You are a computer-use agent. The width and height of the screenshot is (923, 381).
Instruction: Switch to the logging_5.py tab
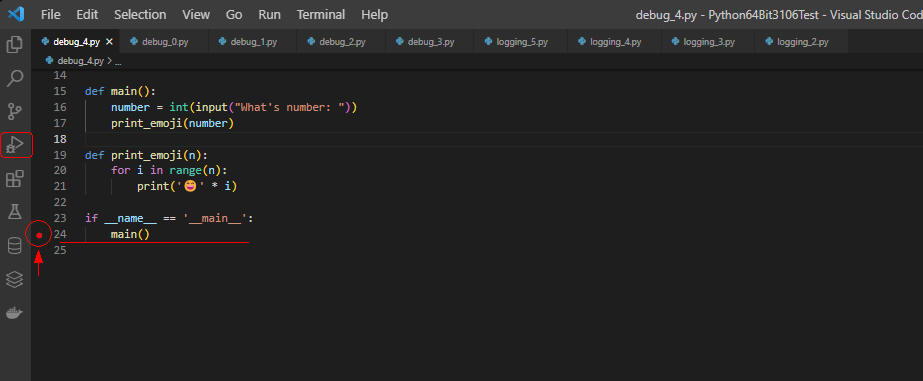pos(521,42)
